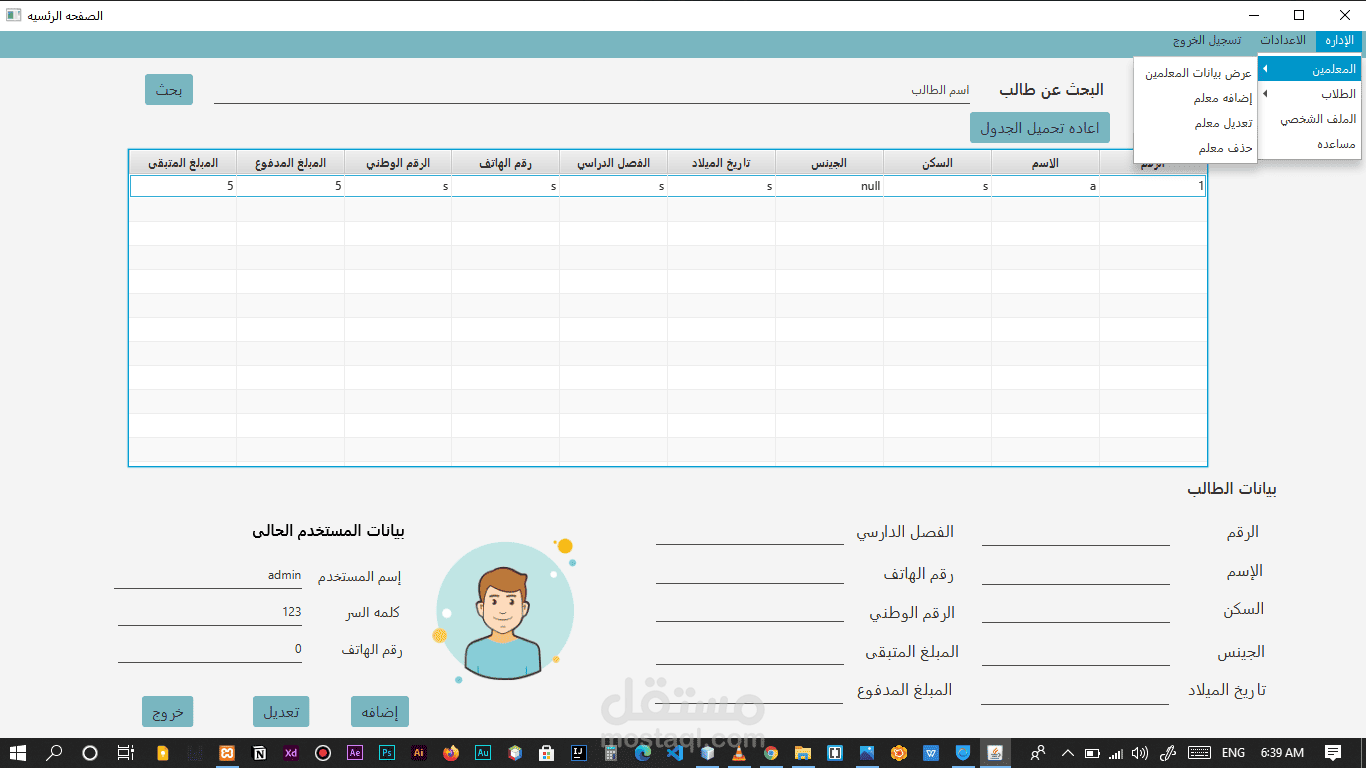Click the إضافه button
1366x768 pixels.
click(380, 712)
